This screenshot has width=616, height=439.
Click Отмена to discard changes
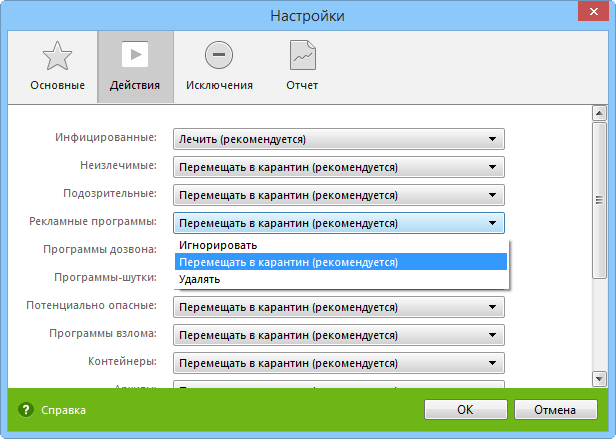pos(556,410)
